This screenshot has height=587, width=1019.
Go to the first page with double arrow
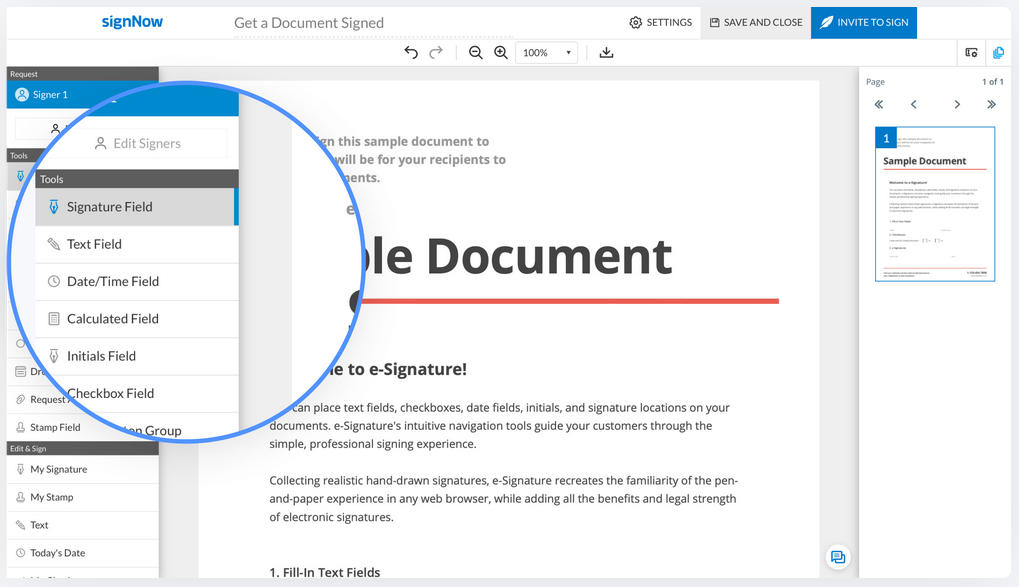point(879,104)
